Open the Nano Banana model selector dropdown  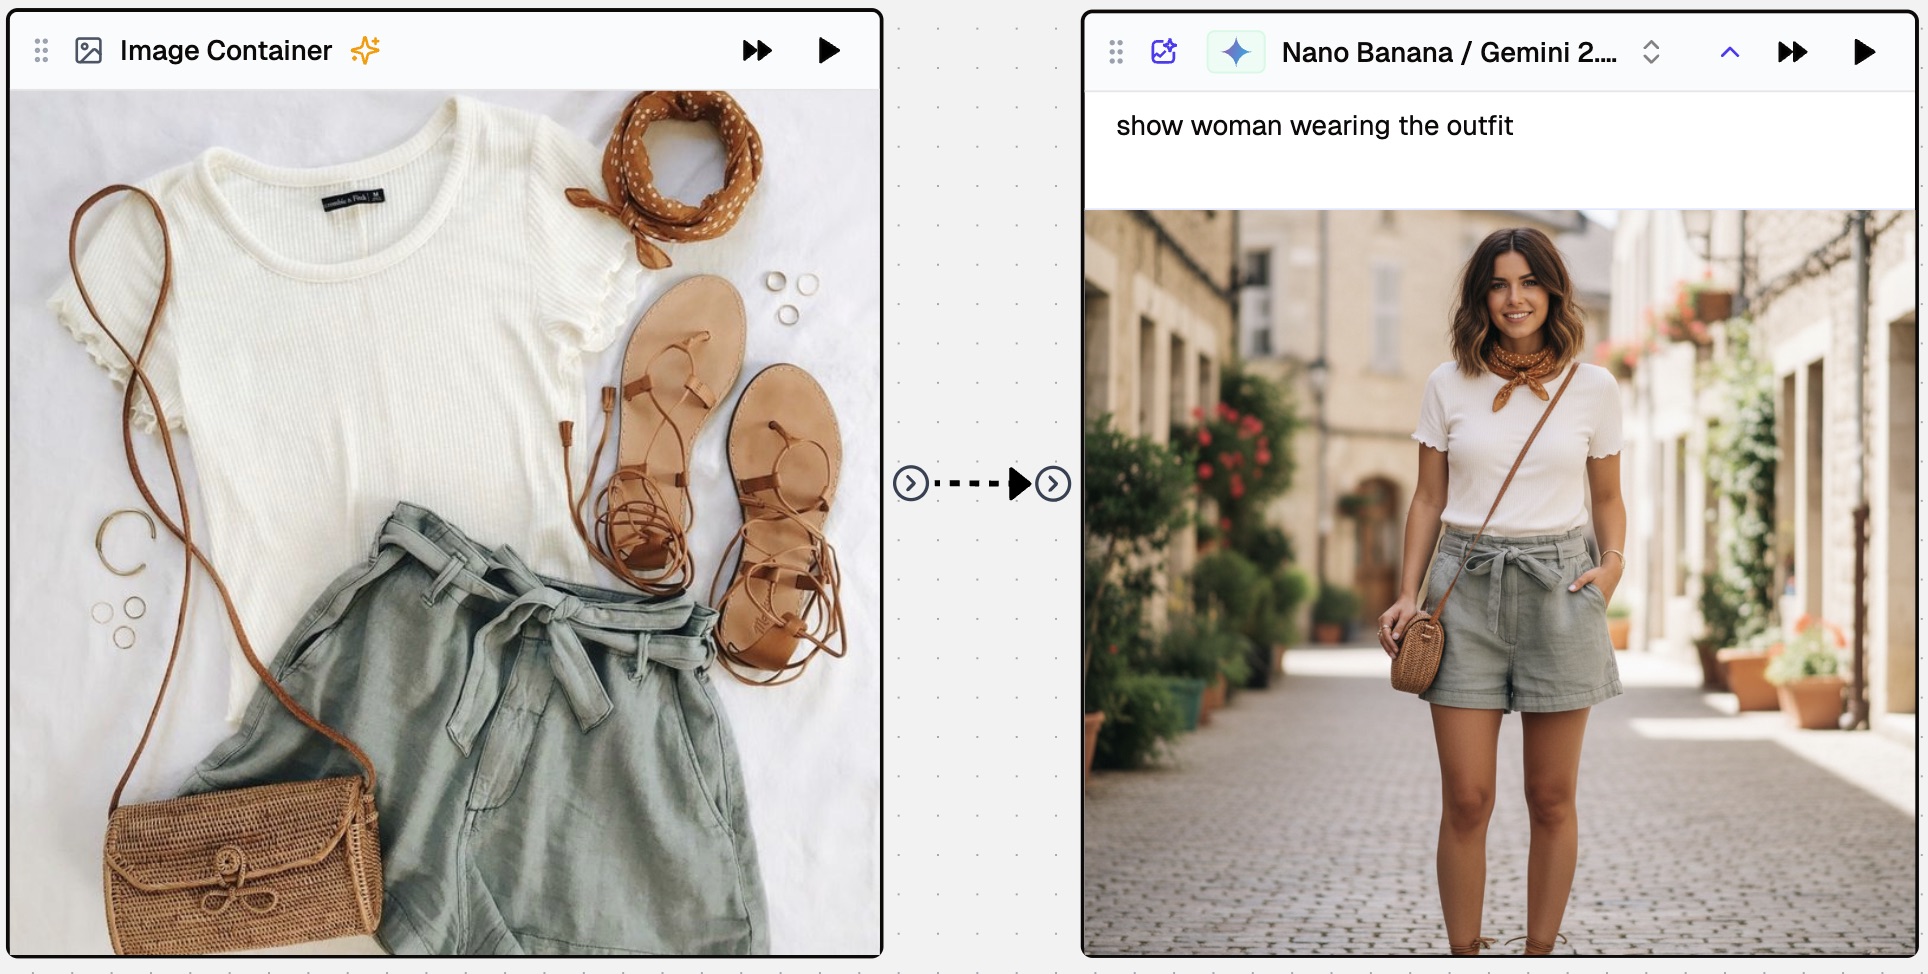(1650, 53)
